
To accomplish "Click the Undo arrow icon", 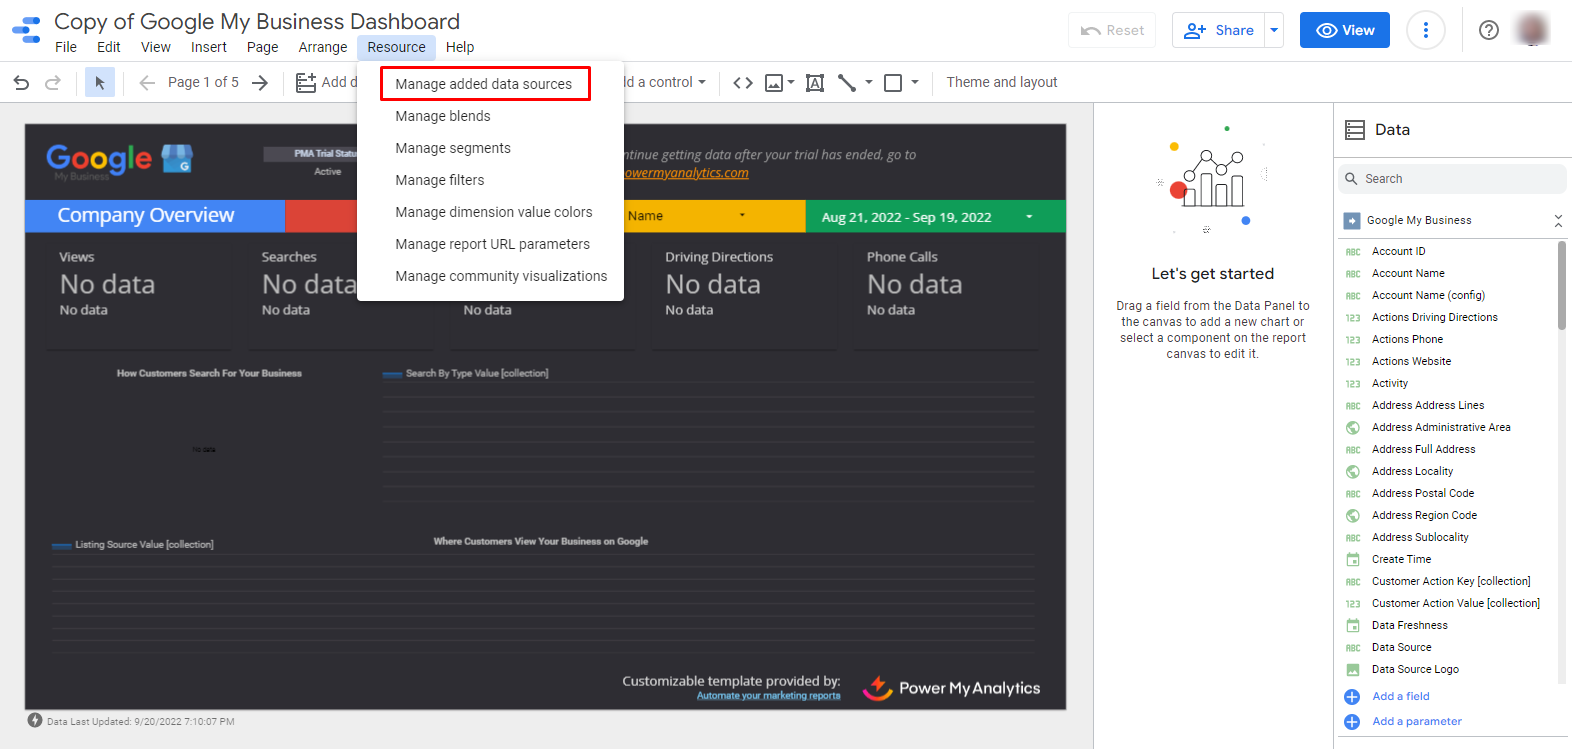I will (x=21, y=83).
